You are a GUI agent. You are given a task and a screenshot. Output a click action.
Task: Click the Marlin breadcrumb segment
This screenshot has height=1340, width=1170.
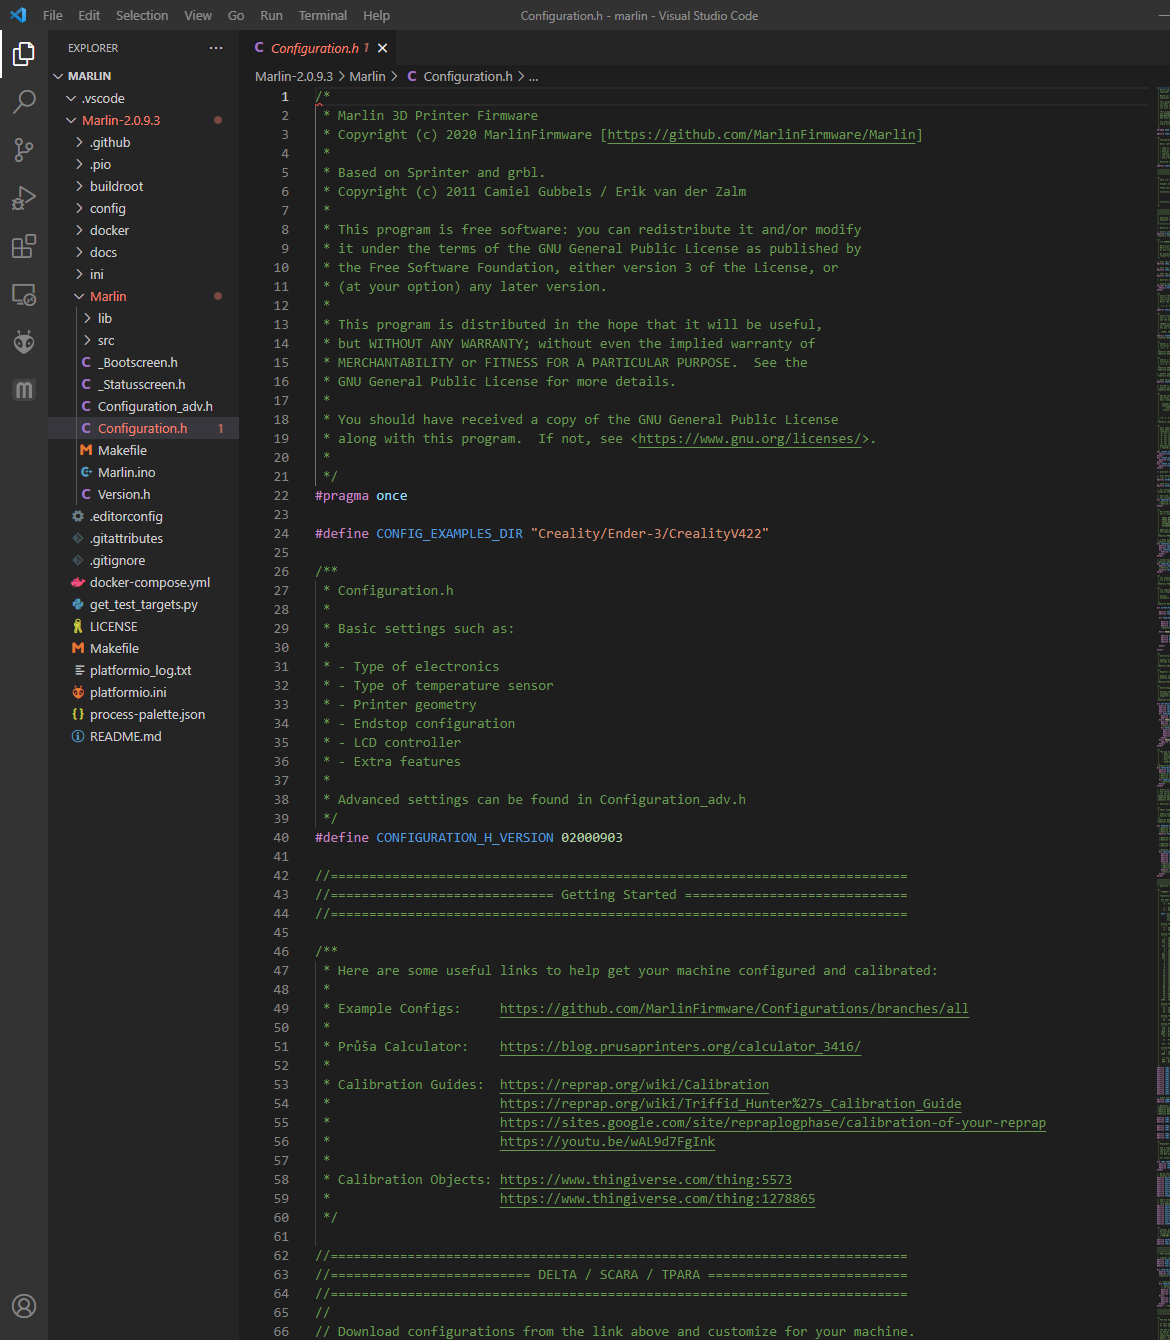click(367, 76)
